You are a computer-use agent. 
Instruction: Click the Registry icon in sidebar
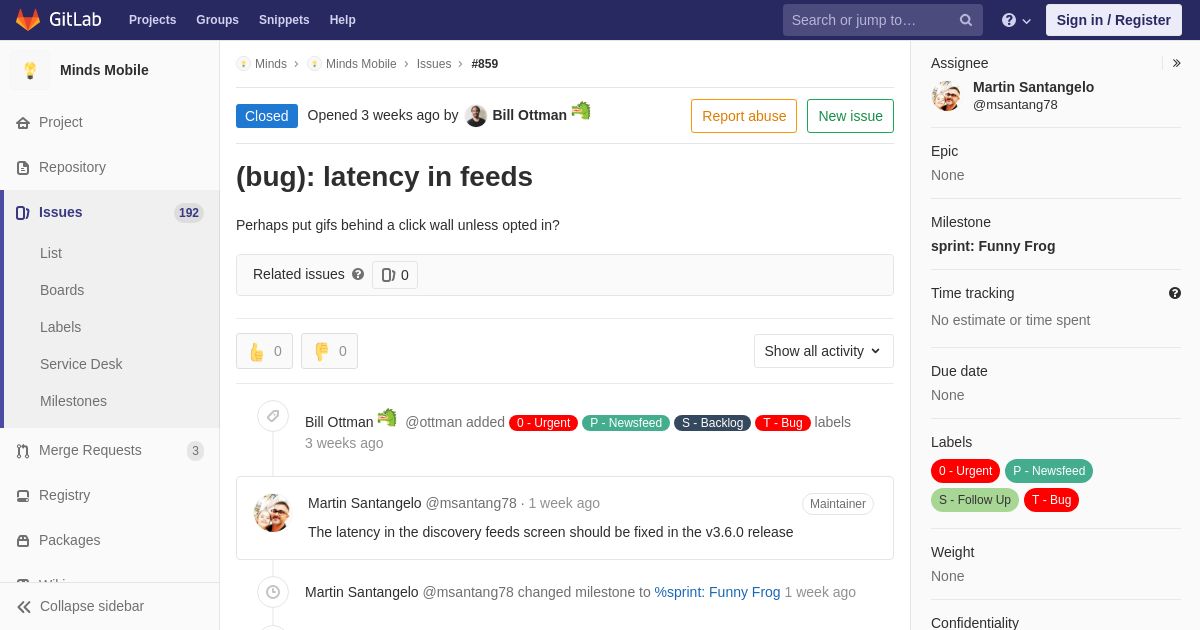coord(23,496)
